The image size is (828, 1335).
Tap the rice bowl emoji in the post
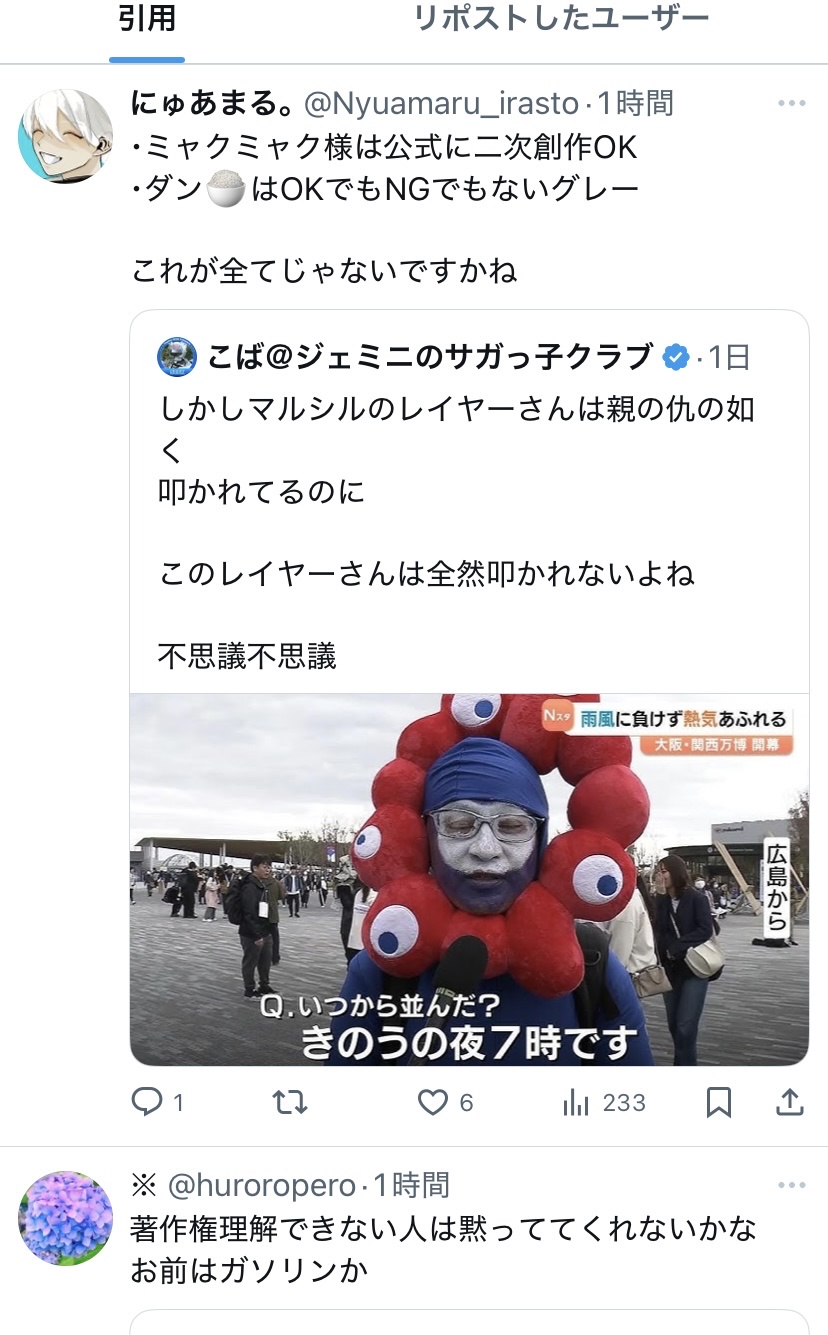[225, 190]
